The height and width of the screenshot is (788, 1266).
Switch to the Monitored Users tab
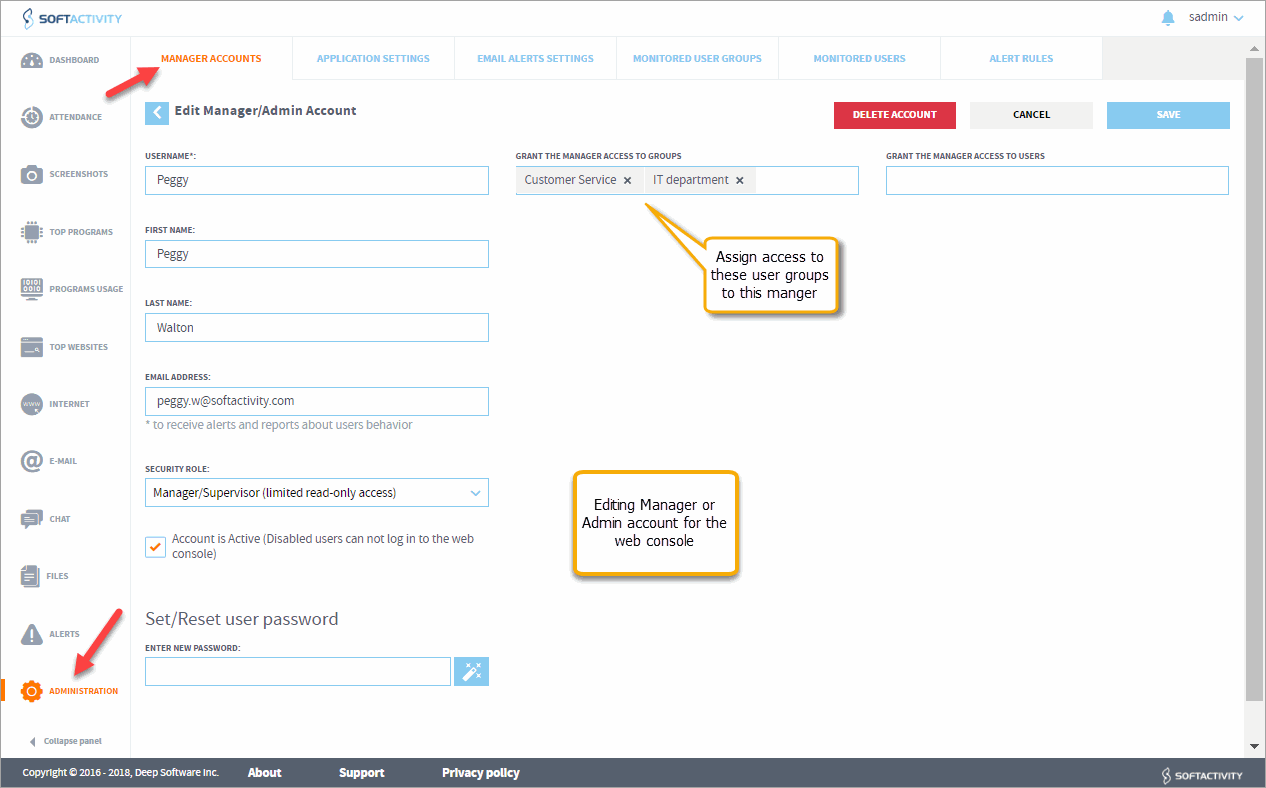pyautogui.click(x=859, y=59)
